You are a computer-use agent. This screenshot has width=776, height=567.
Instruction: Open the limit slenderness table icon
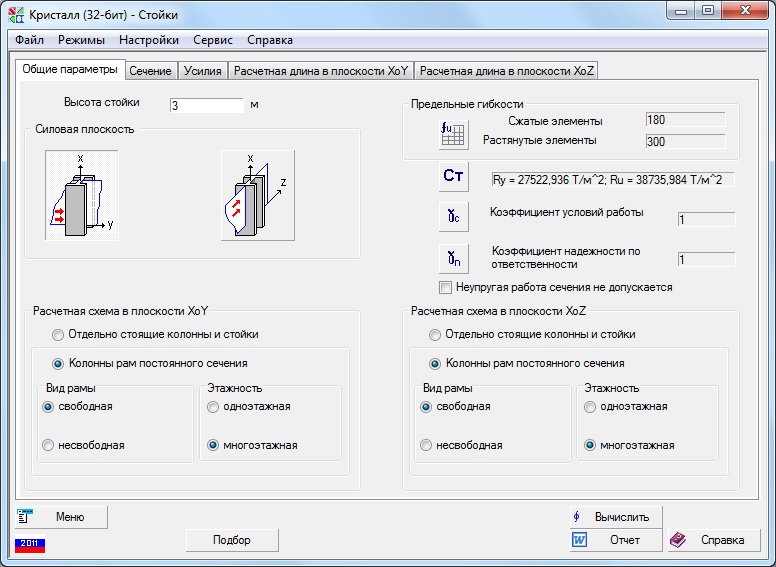(x=453, y=132)
